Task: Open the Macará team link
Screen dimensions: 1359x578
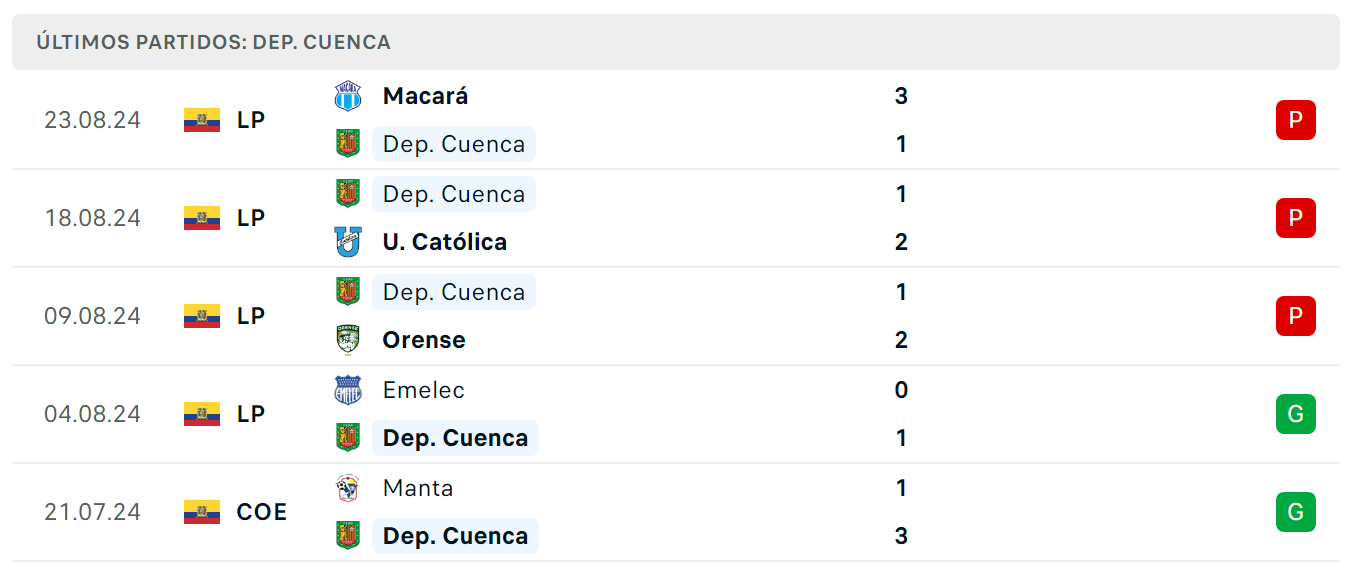Action: click(x=425, y=96)
